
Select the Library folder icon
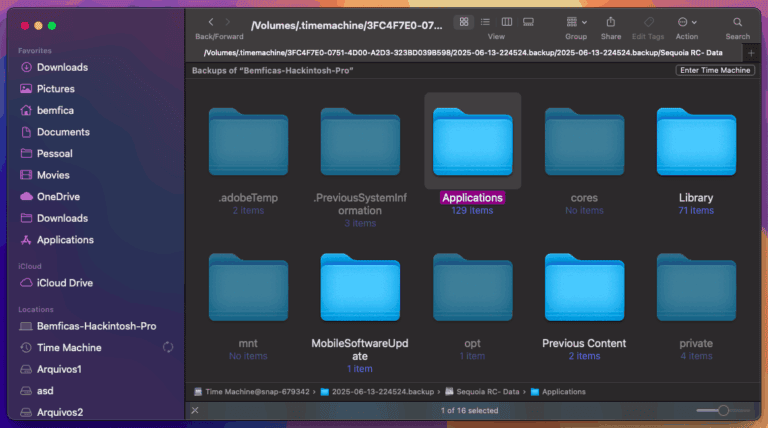695,143
